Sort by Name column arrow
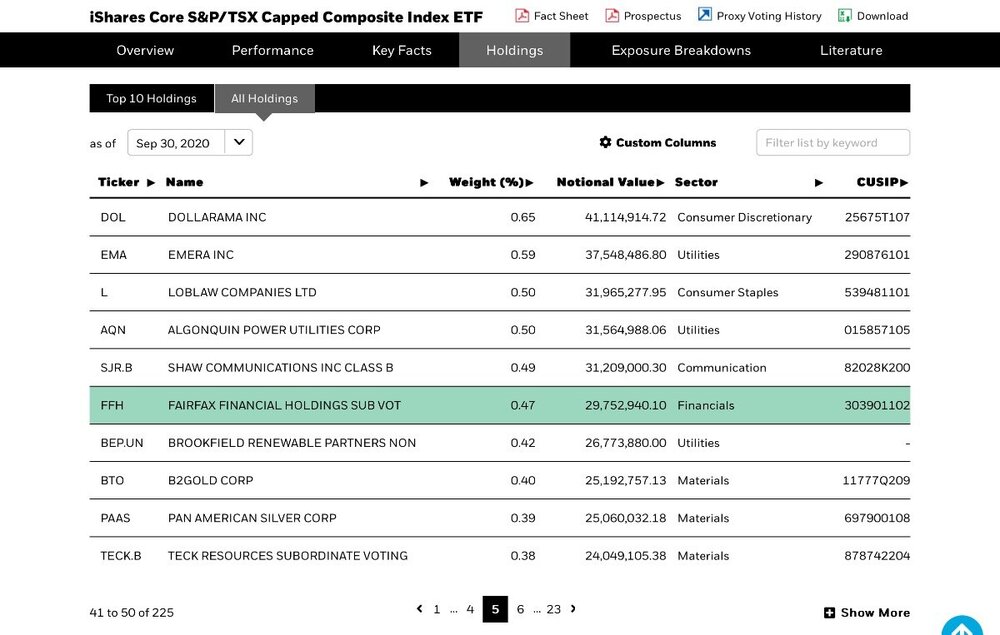The image size is (1000, 635). 424,183
